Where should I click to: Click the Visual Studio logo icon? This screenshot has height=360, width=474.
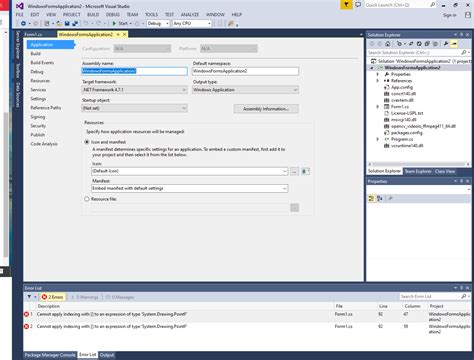click(20, 6)
